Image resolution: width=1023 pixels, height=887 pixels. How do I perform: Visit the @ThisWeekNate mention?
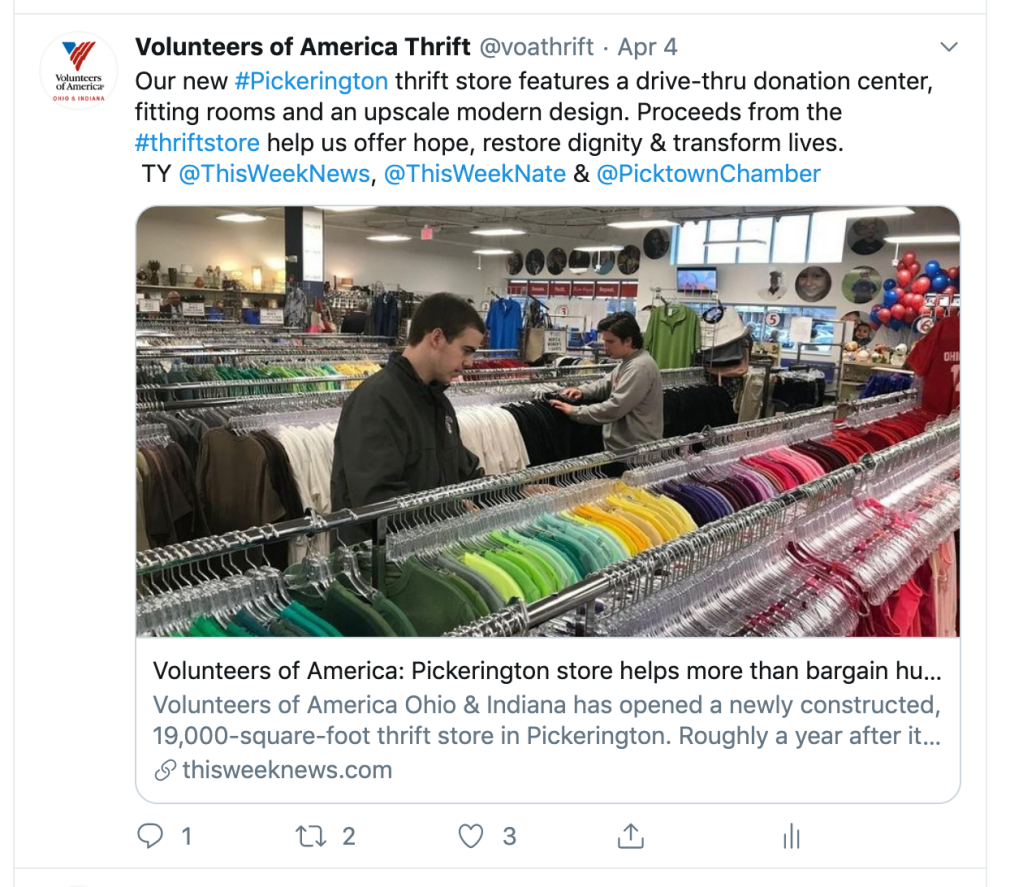[475, 174]
